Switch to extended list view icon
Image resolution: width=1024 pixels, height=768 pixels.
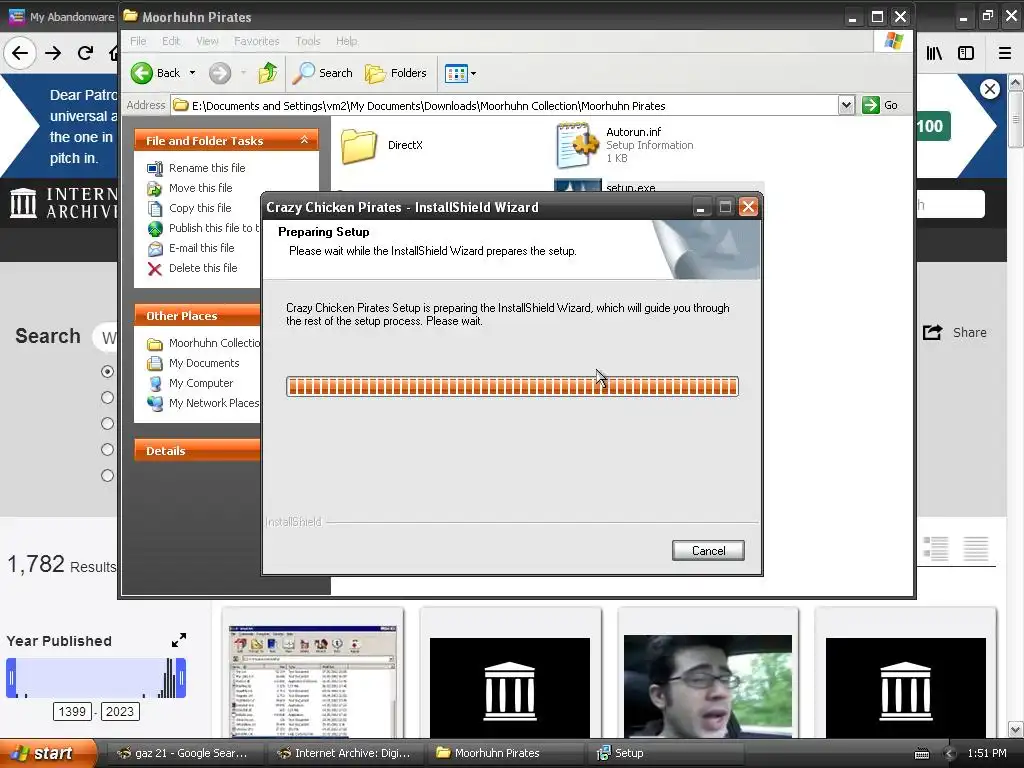coord(936,549)
